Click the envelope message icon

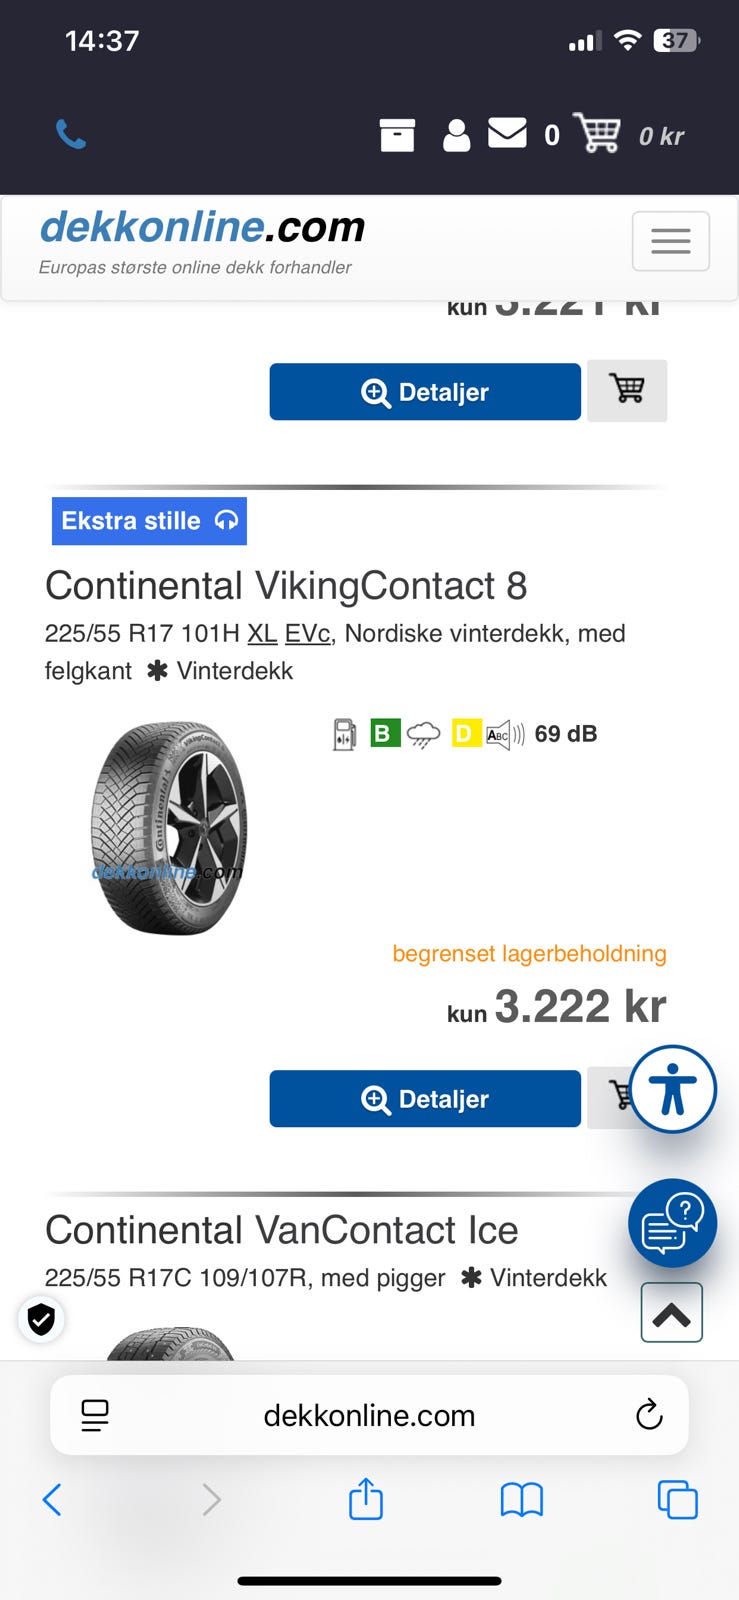(x=507, y=133)
